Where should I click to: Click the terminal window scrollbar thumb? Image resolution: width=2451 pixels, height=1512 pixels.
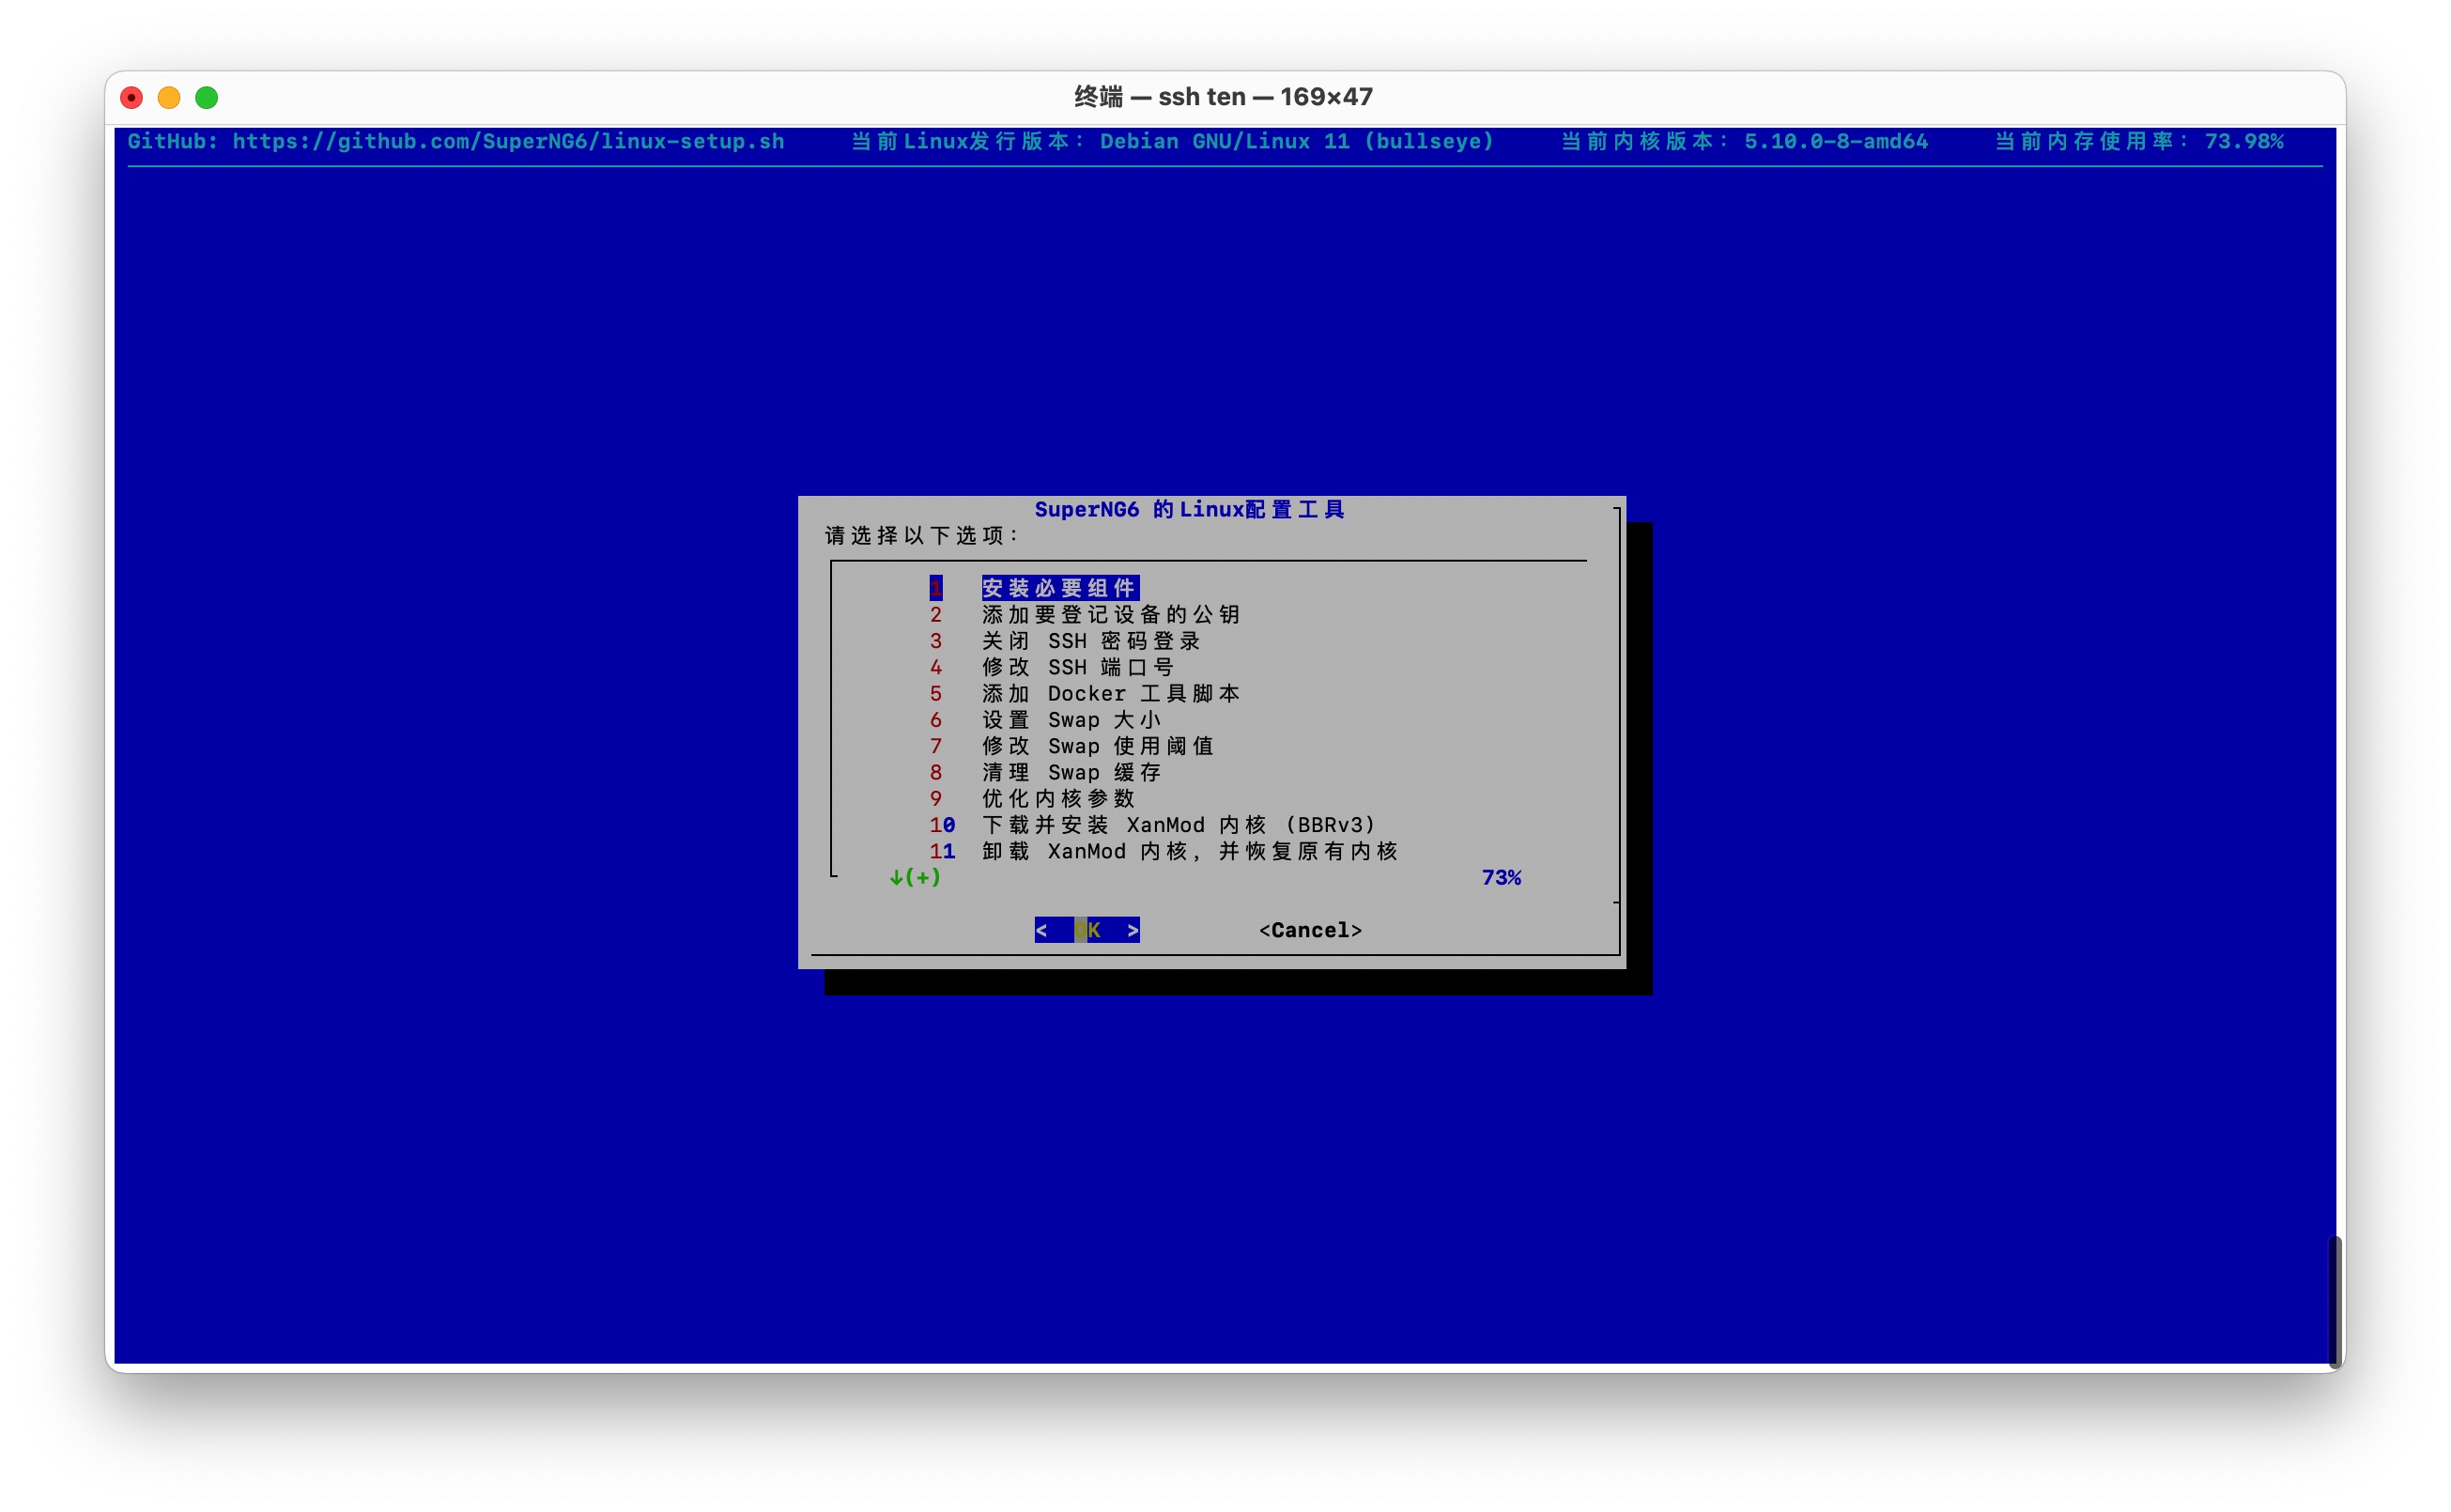click(x=2335, y=1301)
